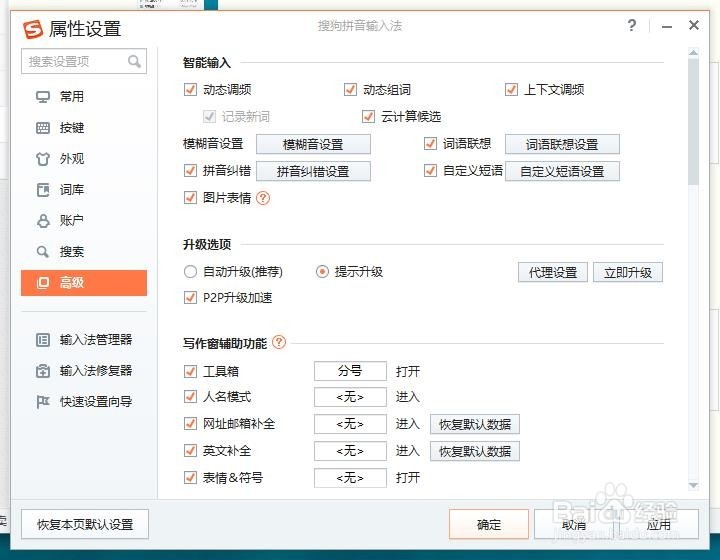Select 提示升级 radio button
The image size is (720, 560).
(322, 272)
